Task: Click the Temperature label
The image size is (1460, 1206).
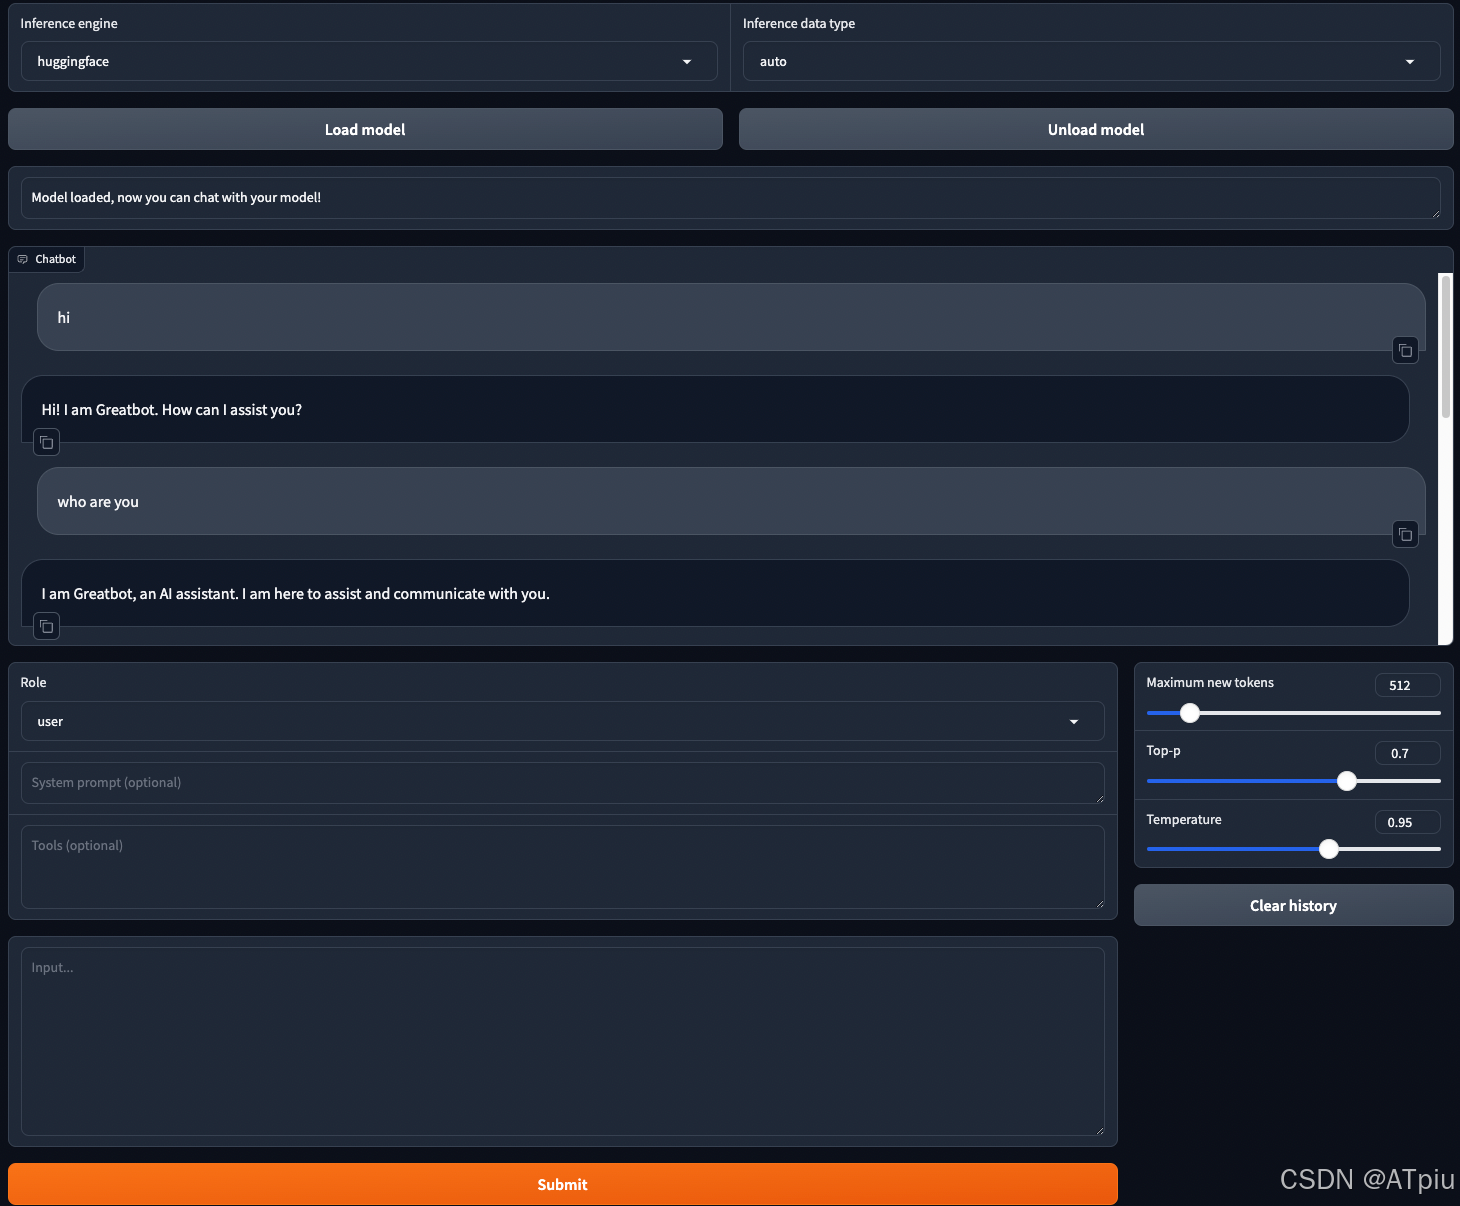Action: (1184, 819)
